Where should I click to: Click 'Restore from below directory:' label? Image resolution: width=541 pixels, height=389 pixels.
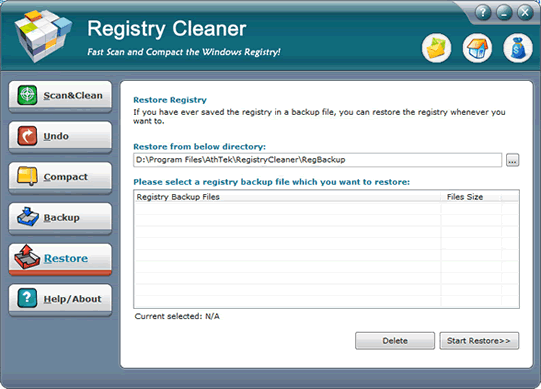(199, 147)
